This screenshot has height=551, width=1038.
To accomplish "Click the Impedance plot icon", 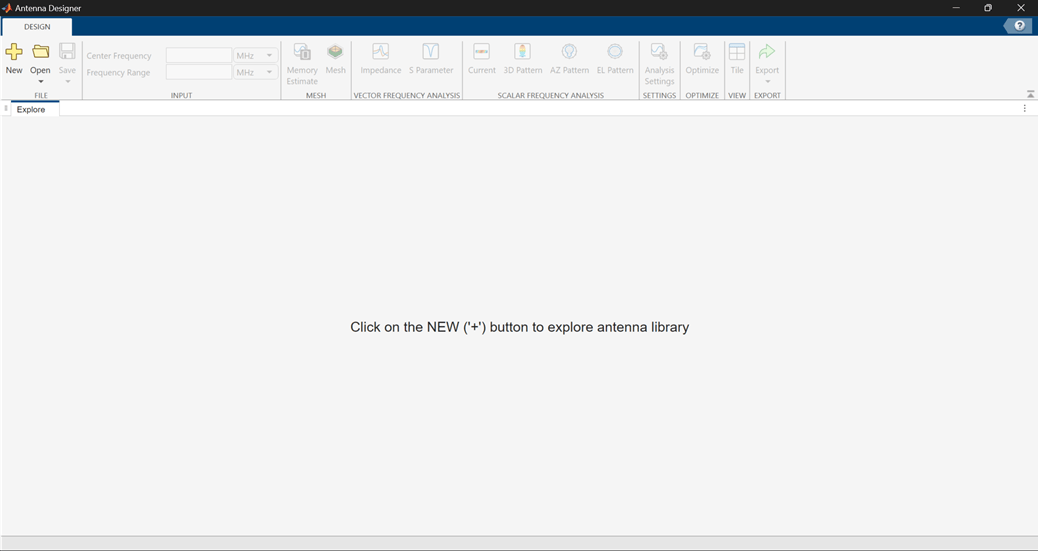I will (381, 52).
